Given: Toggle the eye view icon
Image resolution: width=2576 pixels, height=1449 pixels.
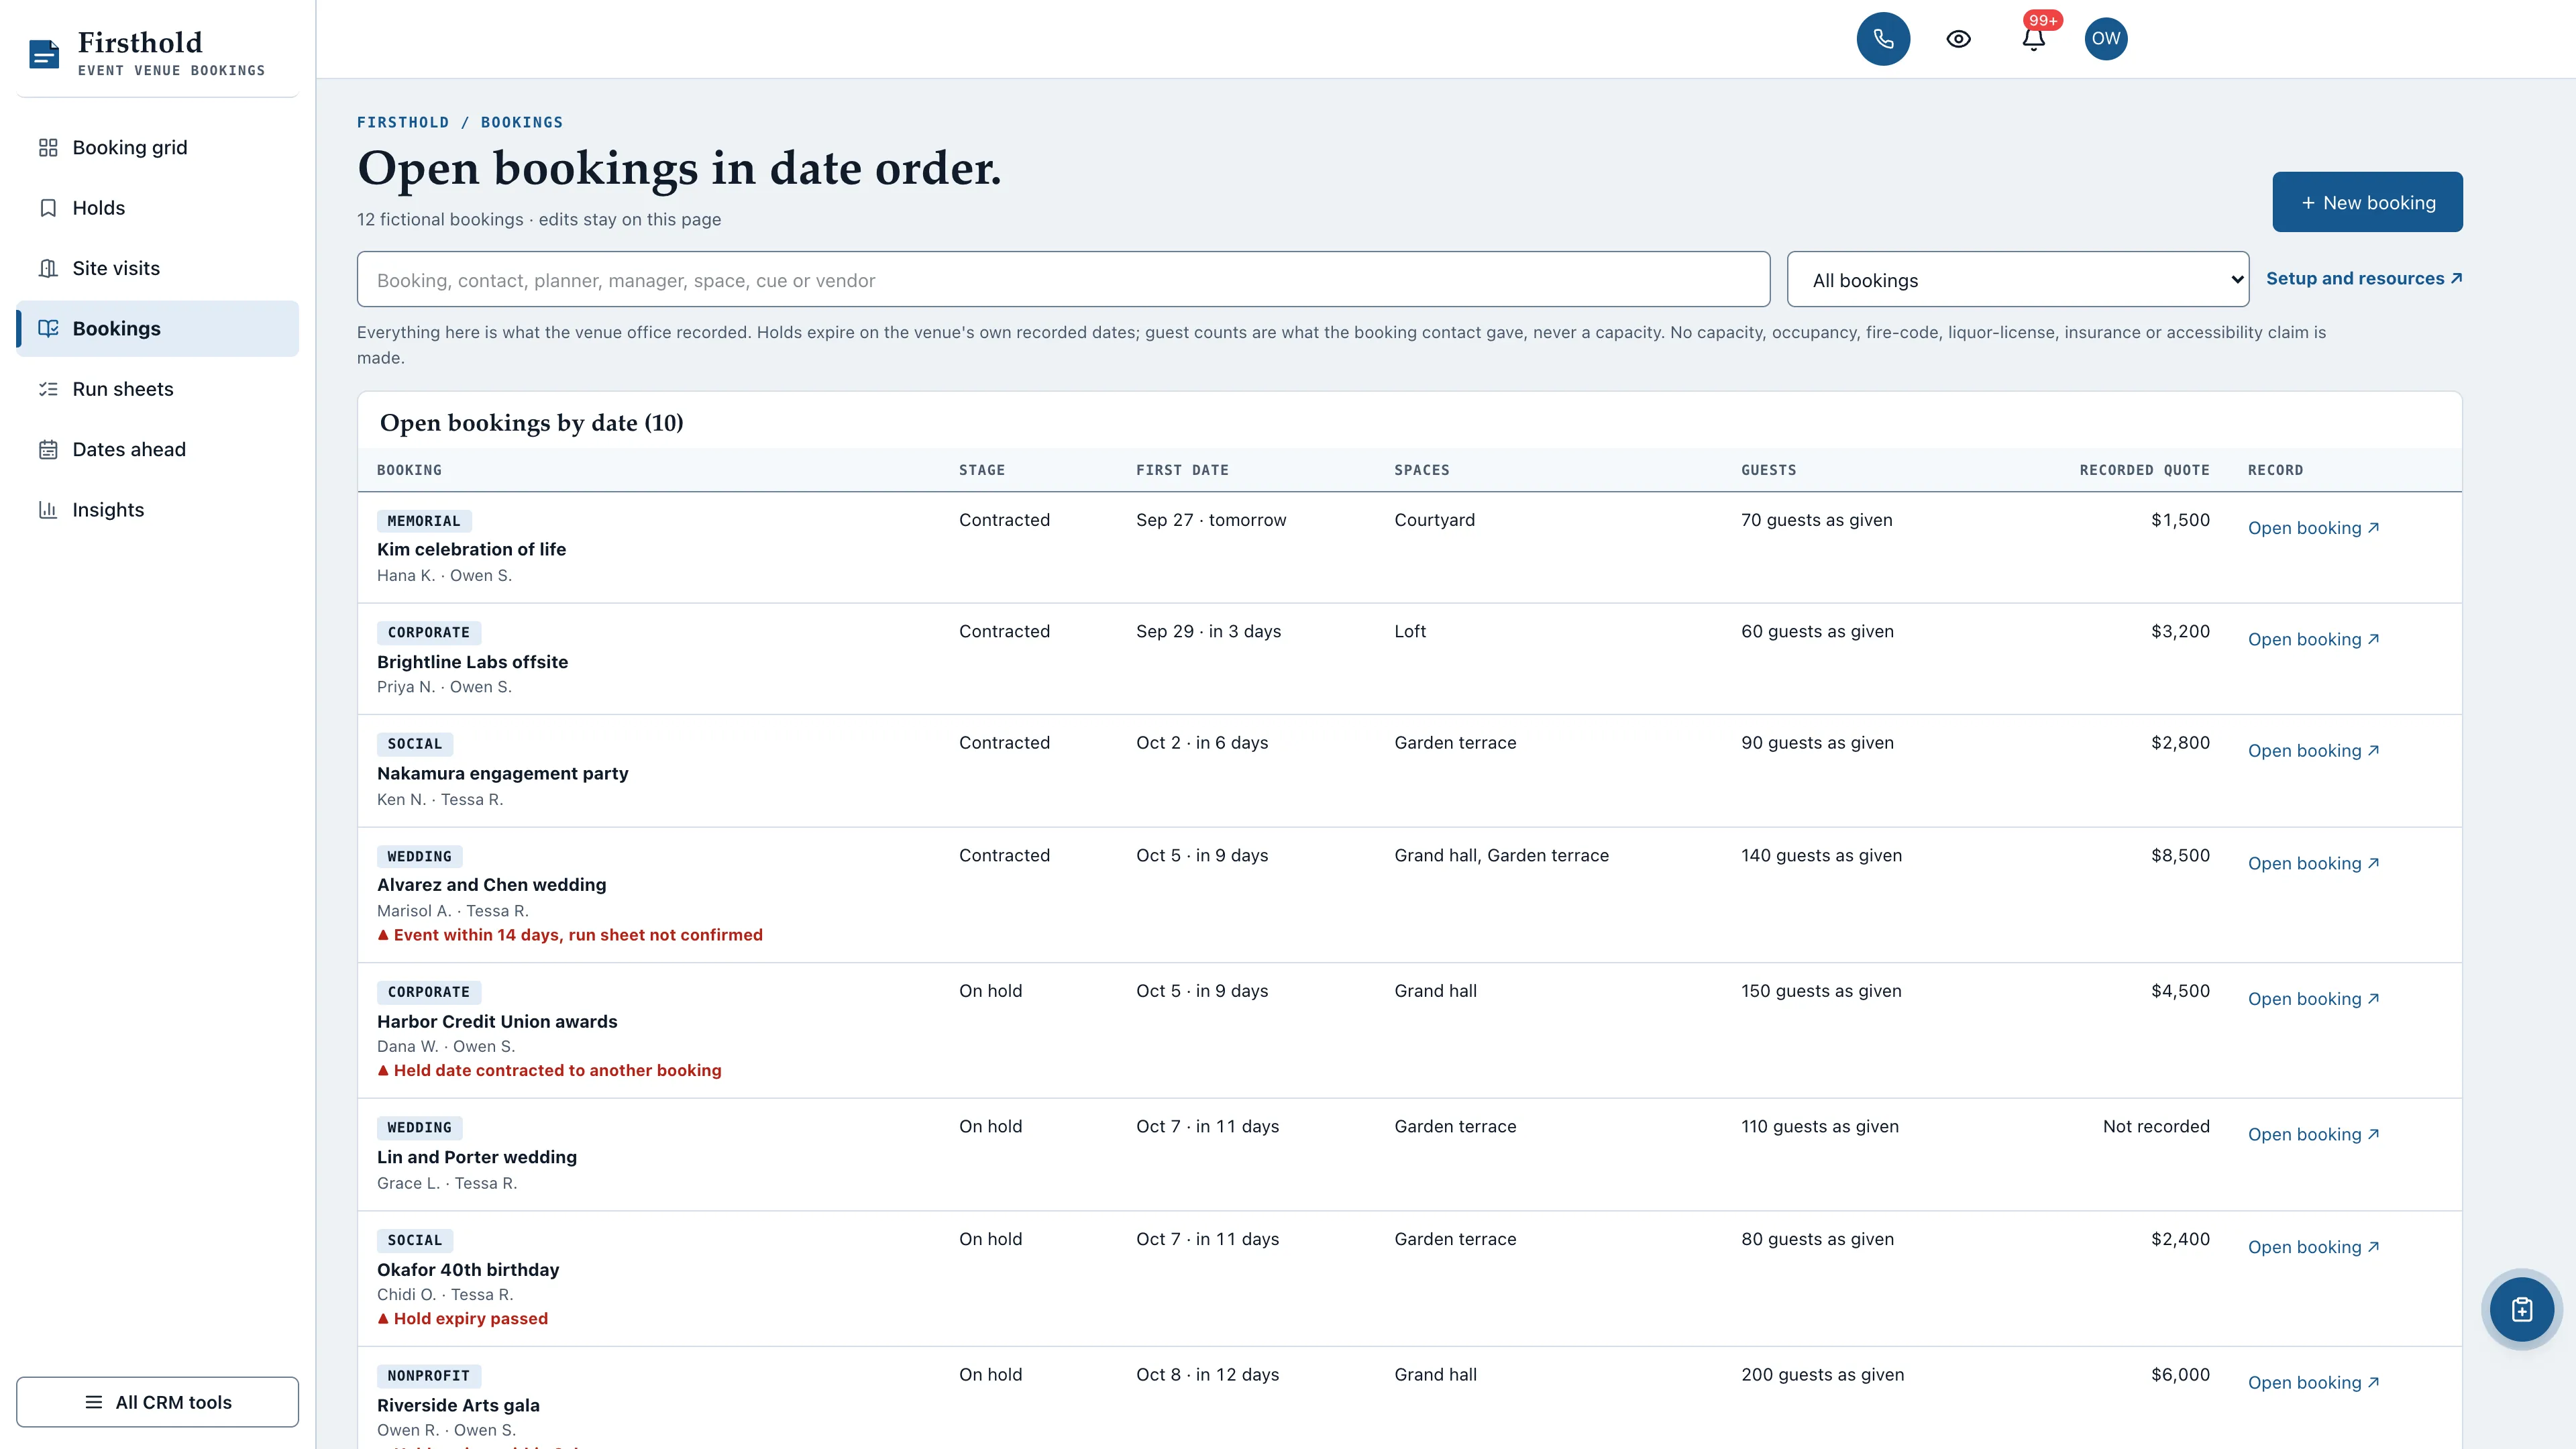Looking at the screenshot, I should coord(1958,39).
